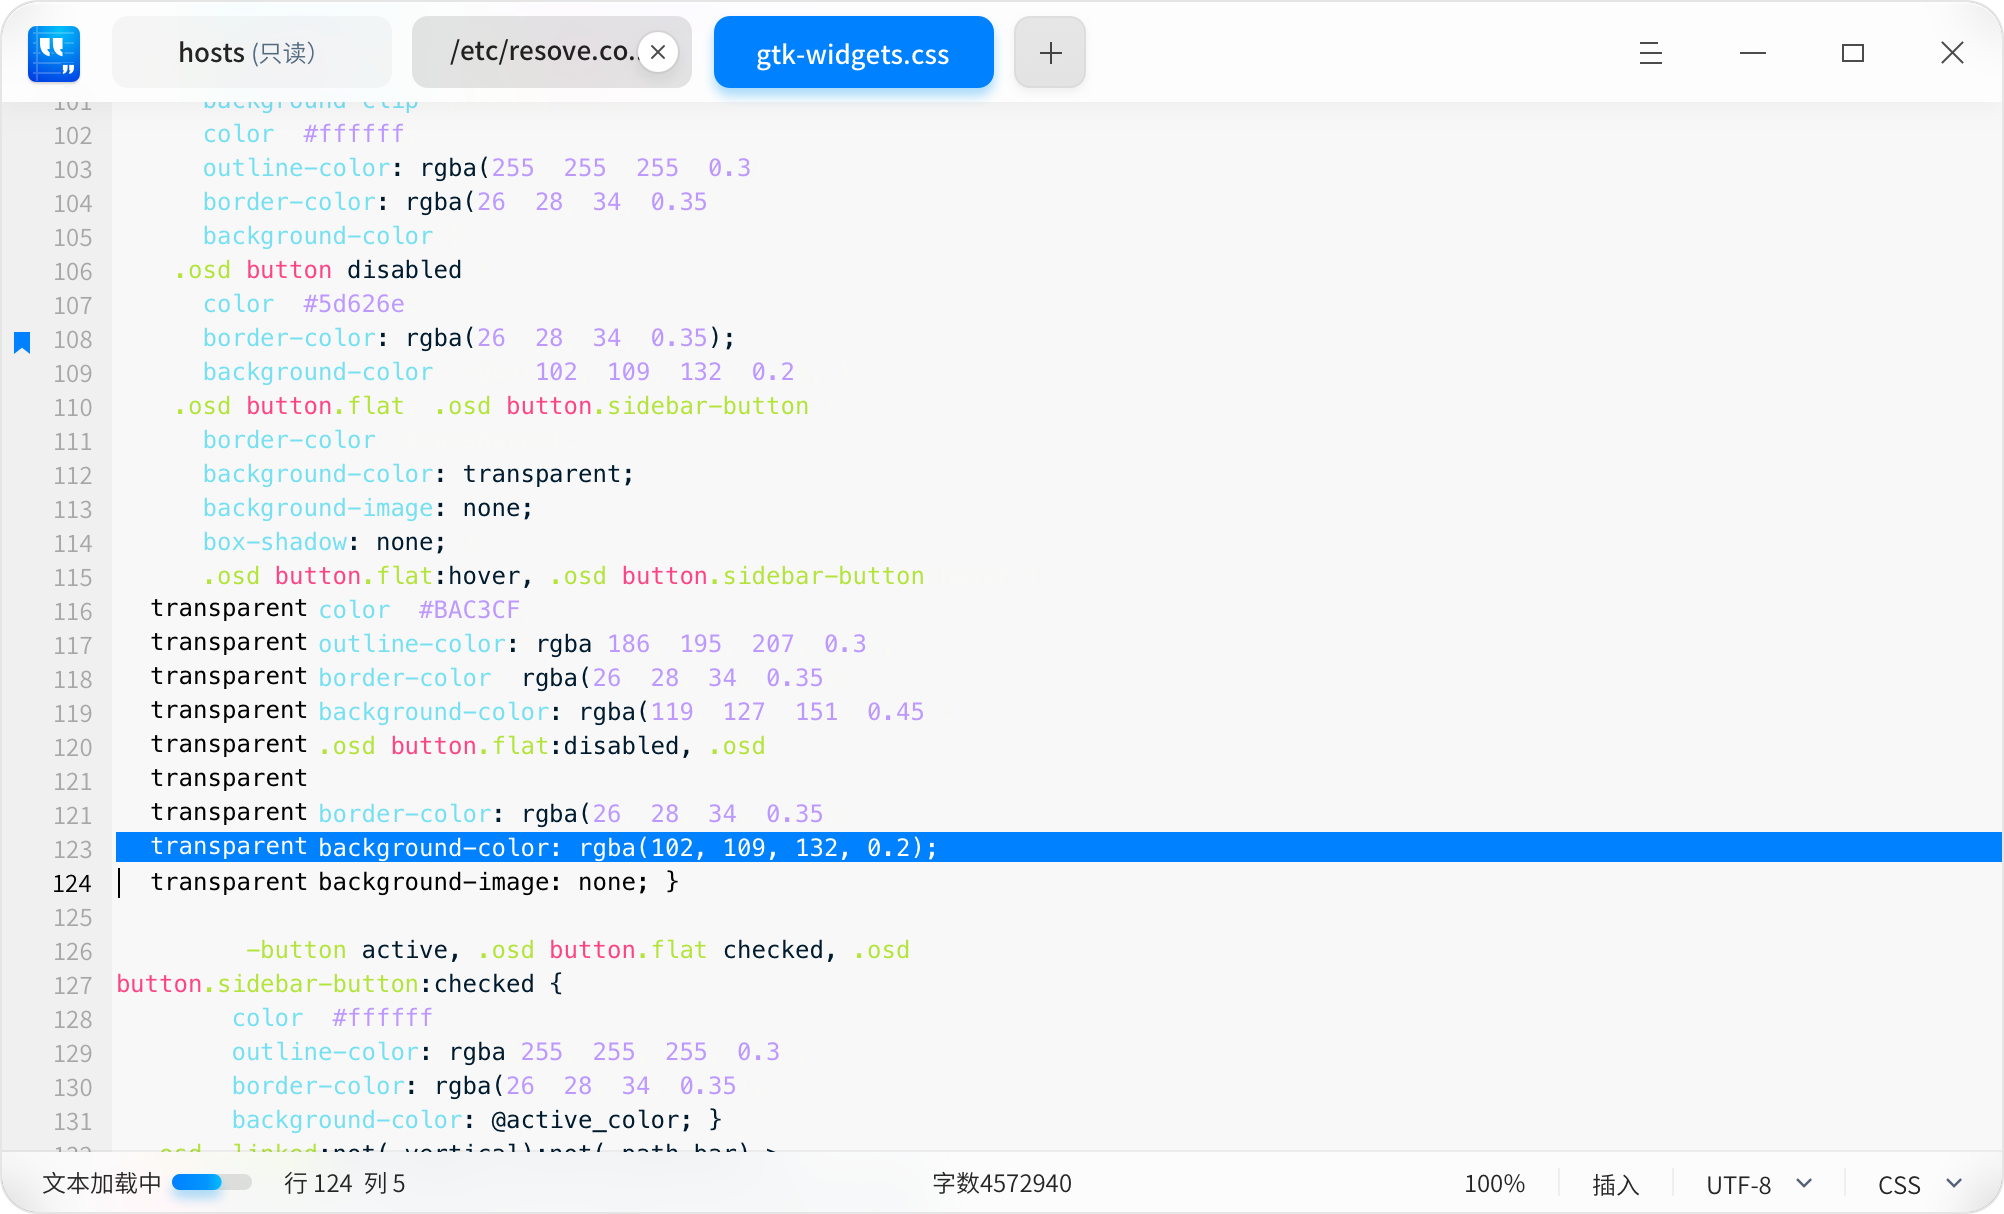Click 'disabled' text on line 106
The width and height of the screenshot is (2004, 1214).
coord(404,270)
